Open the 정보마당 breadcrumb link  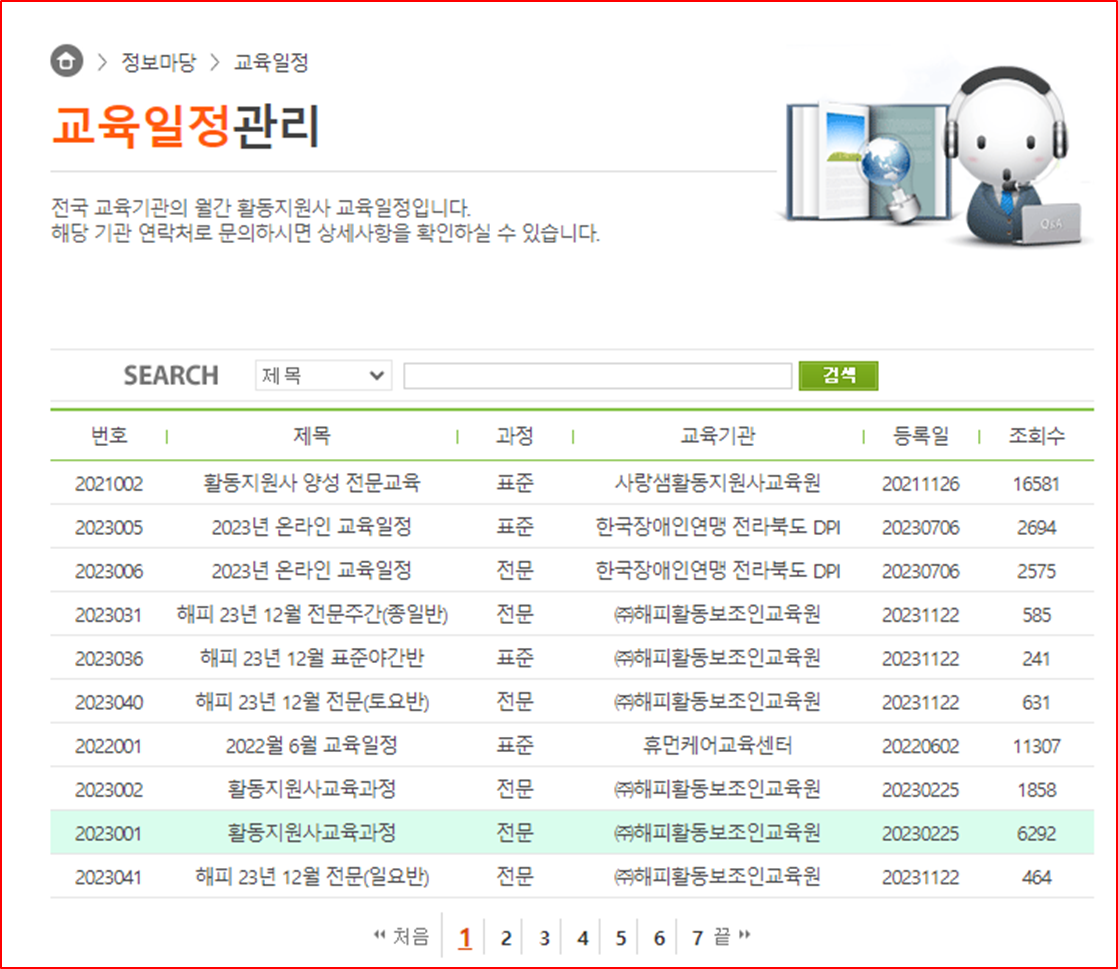pos(158,62)
